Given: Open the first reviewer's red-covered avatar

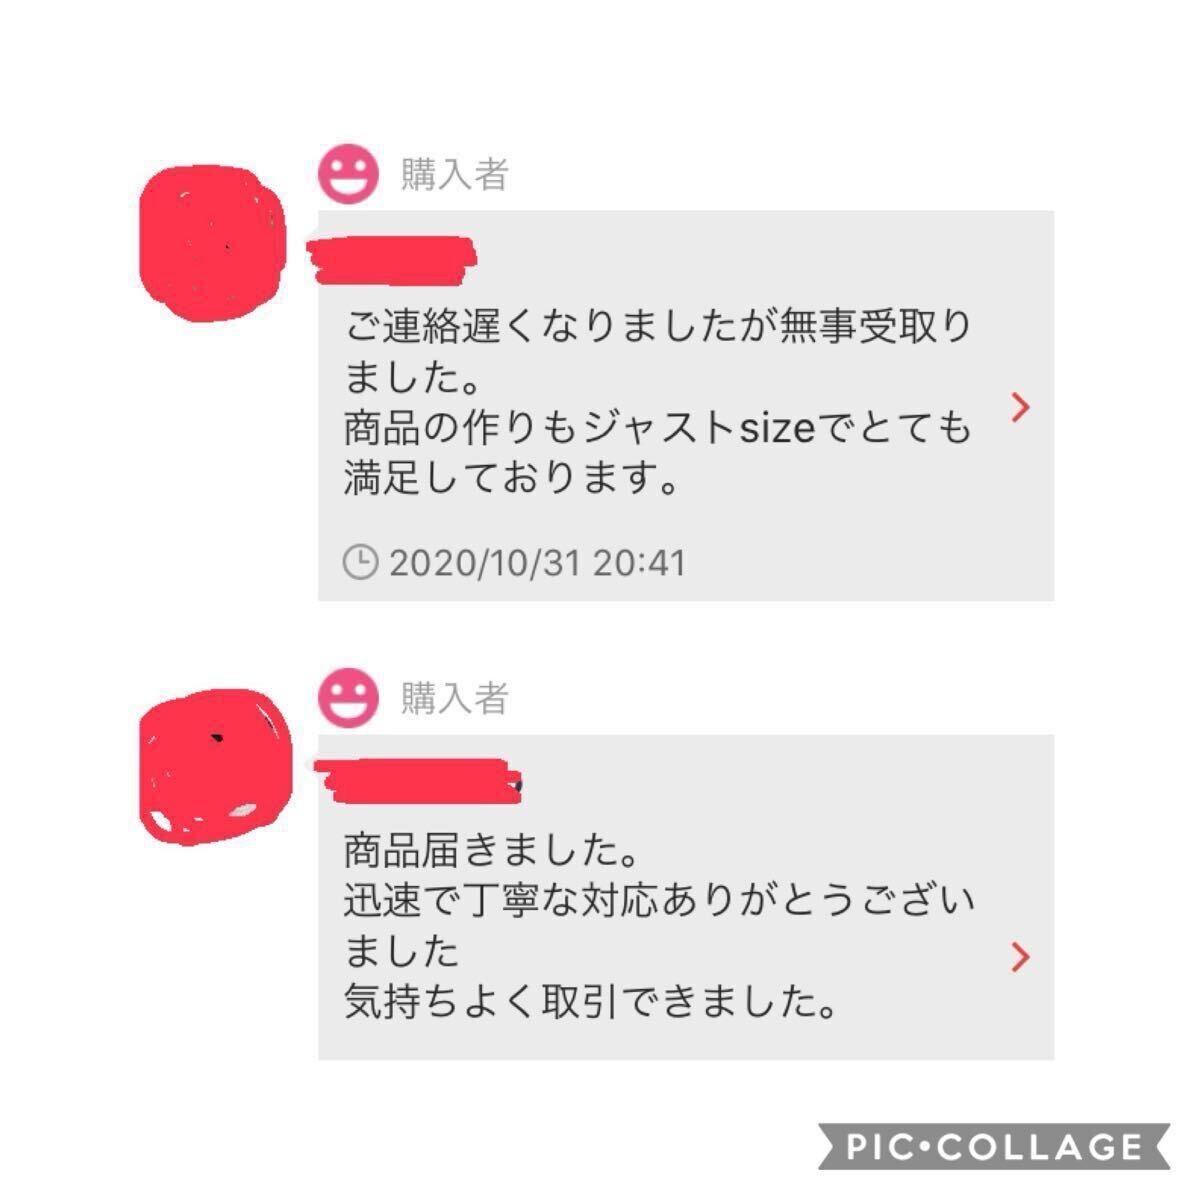Looking at the screenshot, I should point(211,242).
